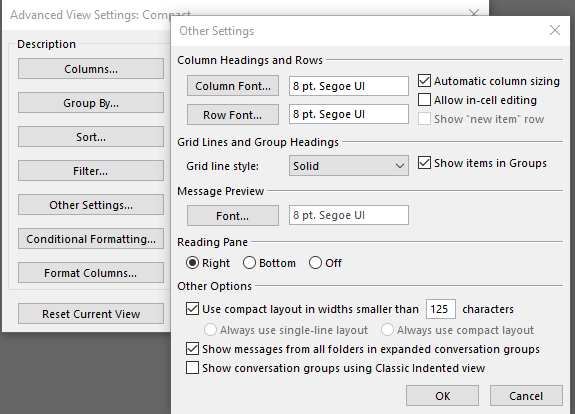Open Message Preview Font button
575x414 pixels.
coord(233,216)
